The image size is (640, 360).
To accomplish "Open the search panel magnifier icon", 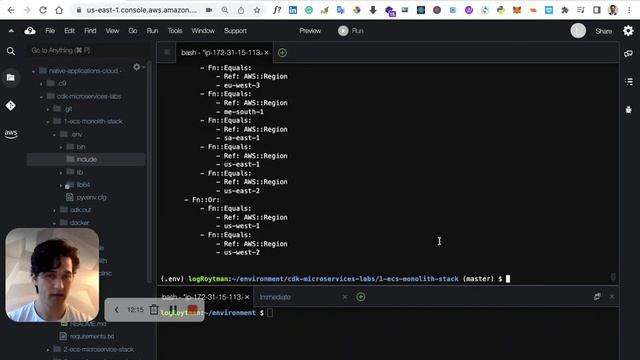I will tap(11, 51).
